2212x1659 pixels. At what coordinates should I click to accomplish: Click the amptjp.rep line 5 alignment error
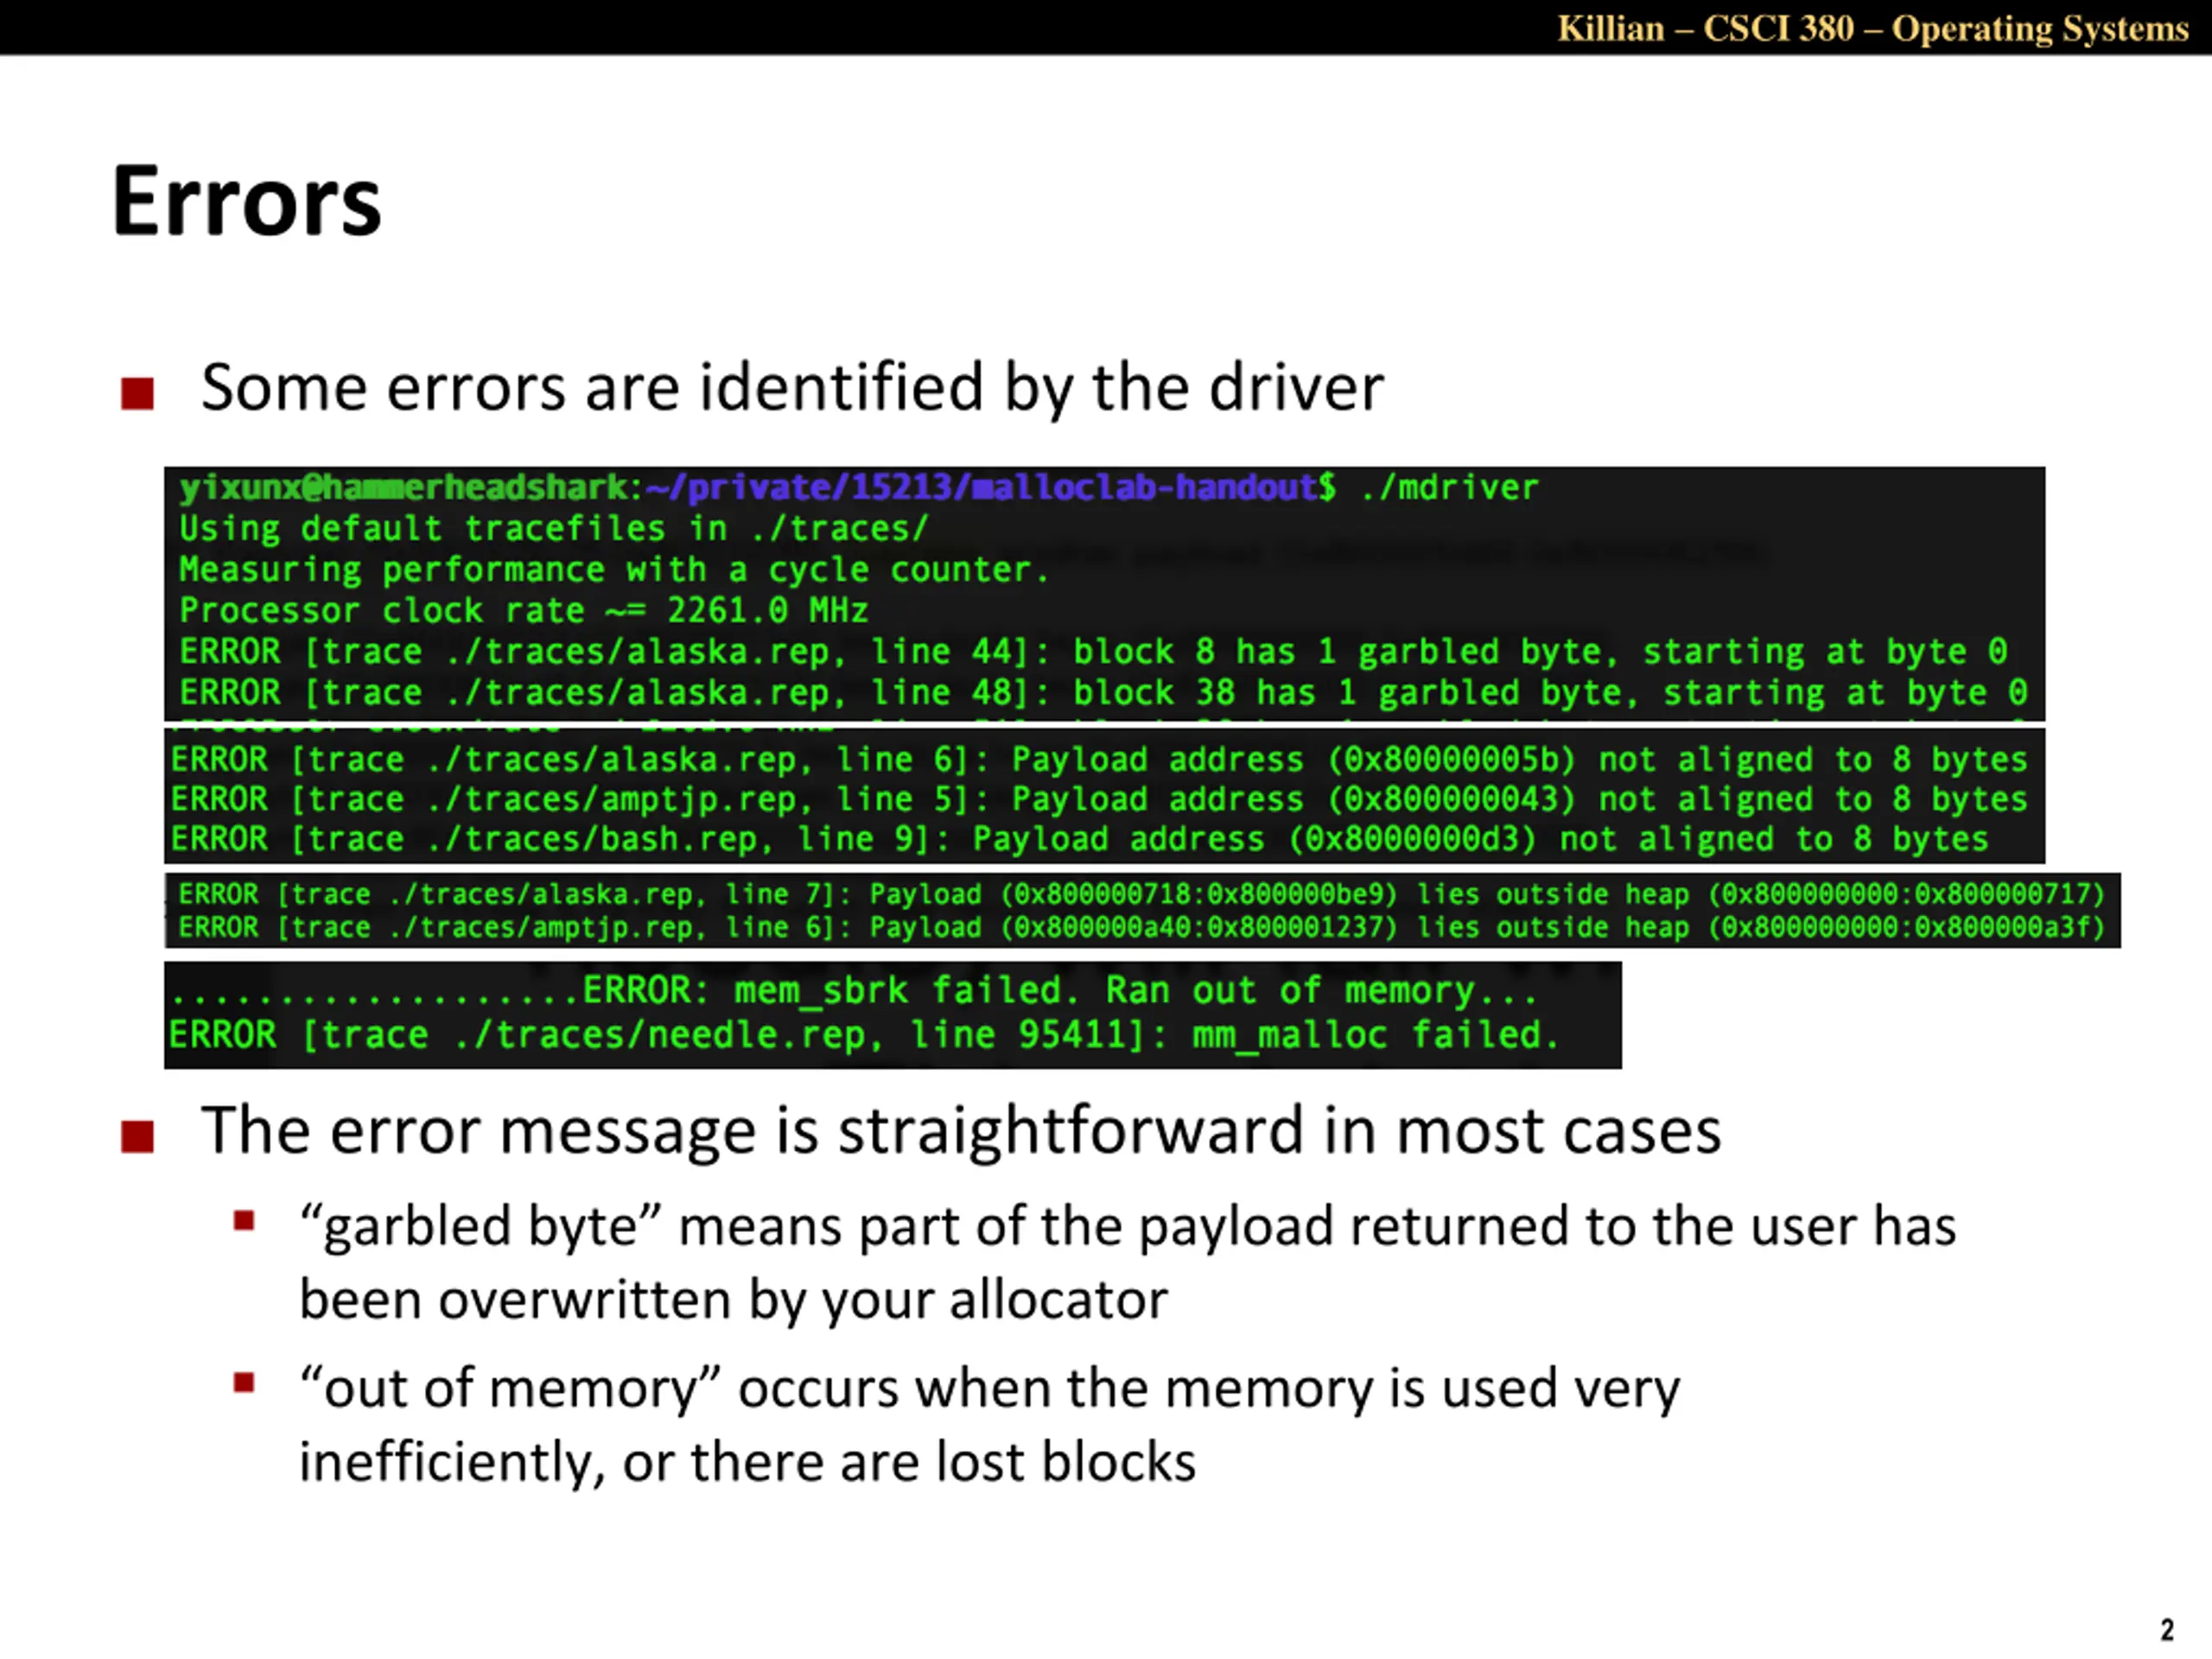click(x=1099, y=799)
